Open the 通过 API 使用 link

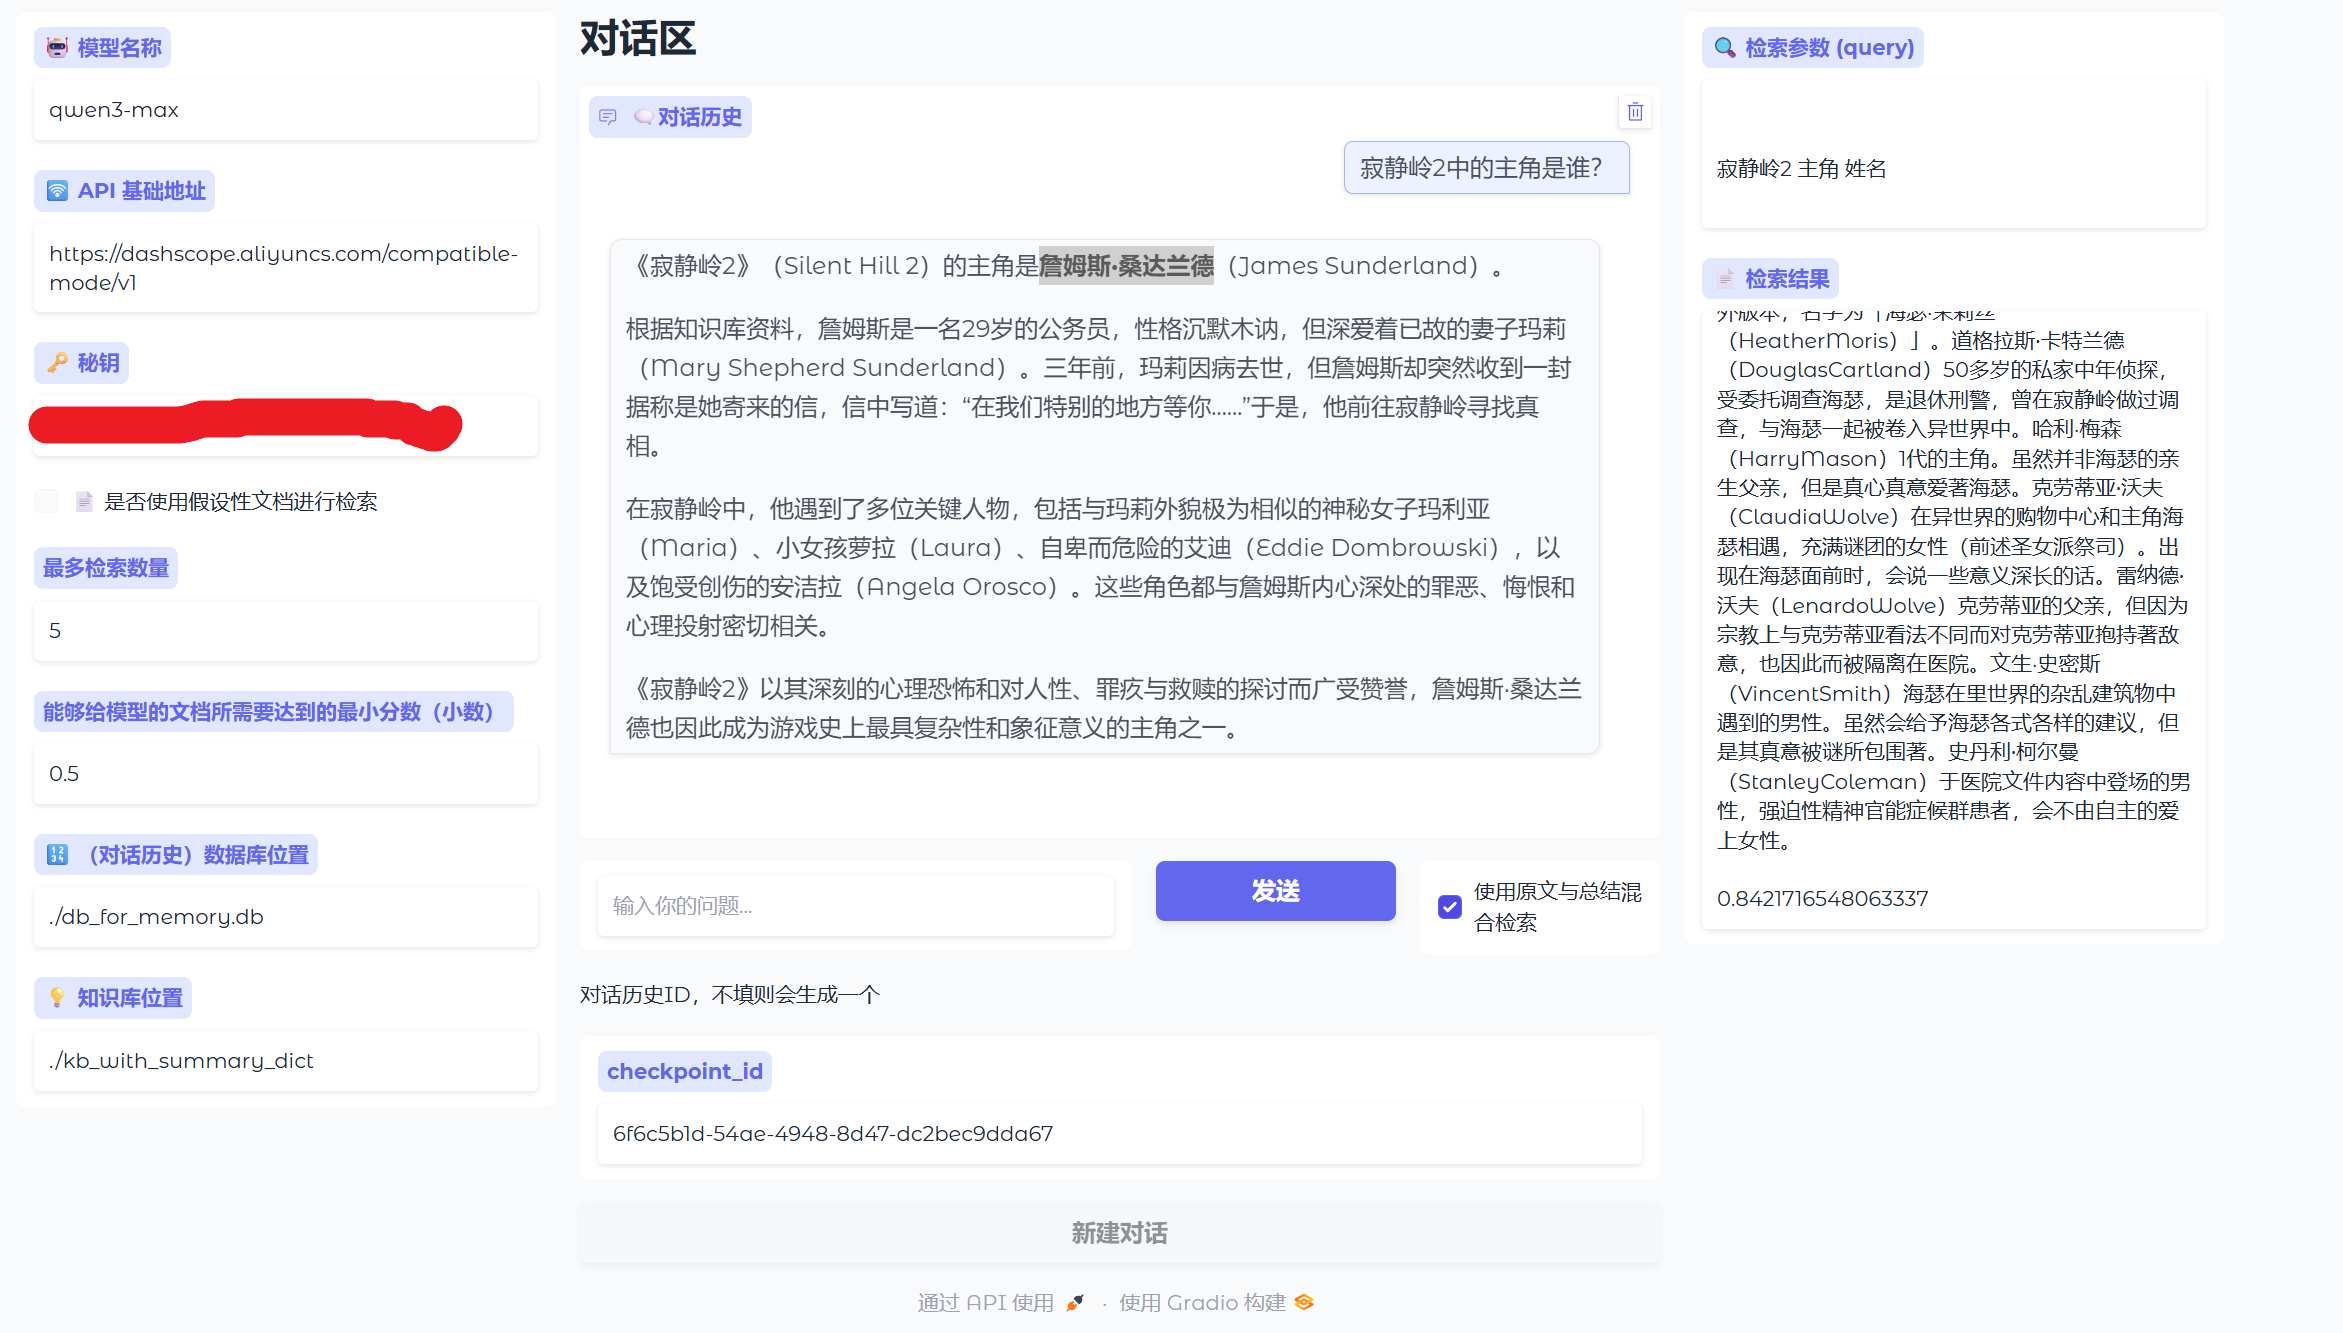pyautogui.click(x=985, y=1302)
